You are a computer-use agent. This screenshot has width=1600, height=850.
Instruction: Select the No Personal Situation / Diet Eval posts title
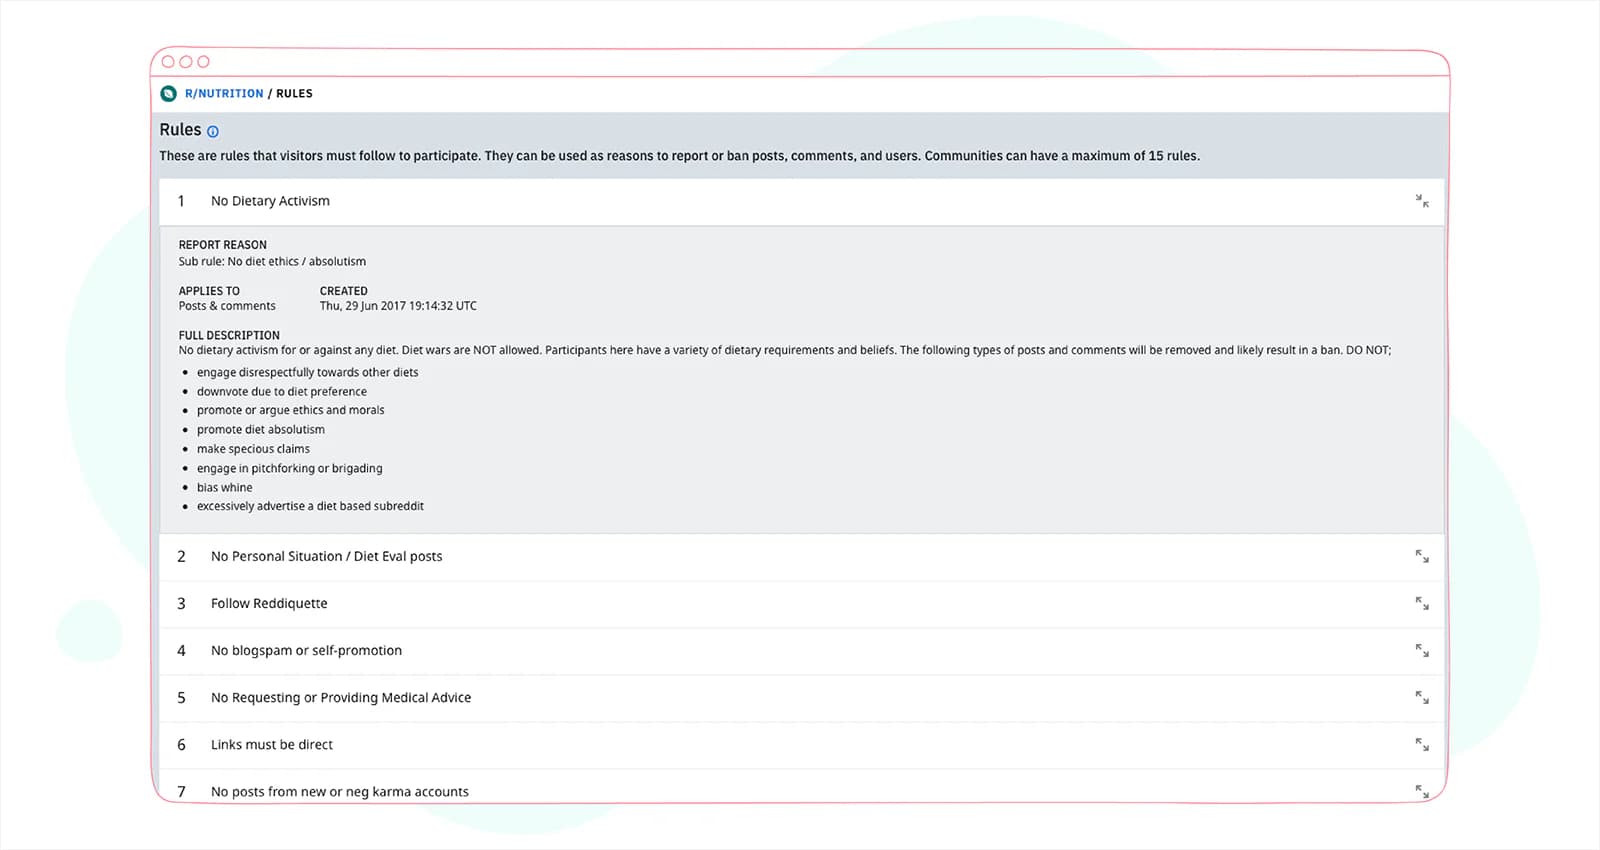326,556
